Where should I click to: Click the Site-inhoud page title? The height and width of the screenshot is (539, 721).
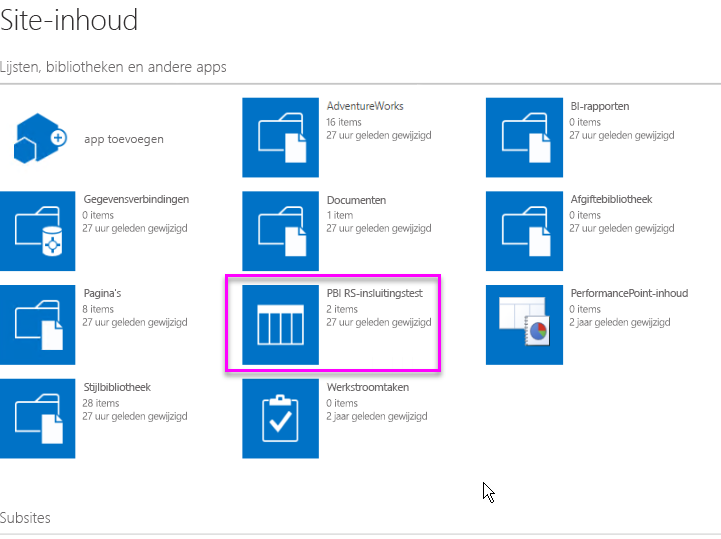click(69, 20)
